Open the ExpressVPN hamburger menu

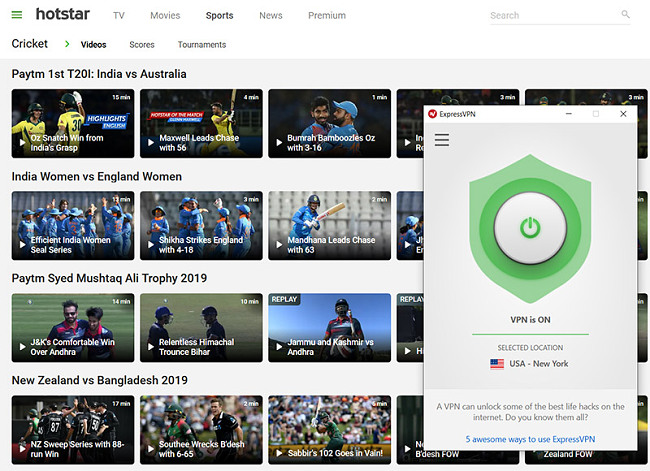[x=442, y=140]
